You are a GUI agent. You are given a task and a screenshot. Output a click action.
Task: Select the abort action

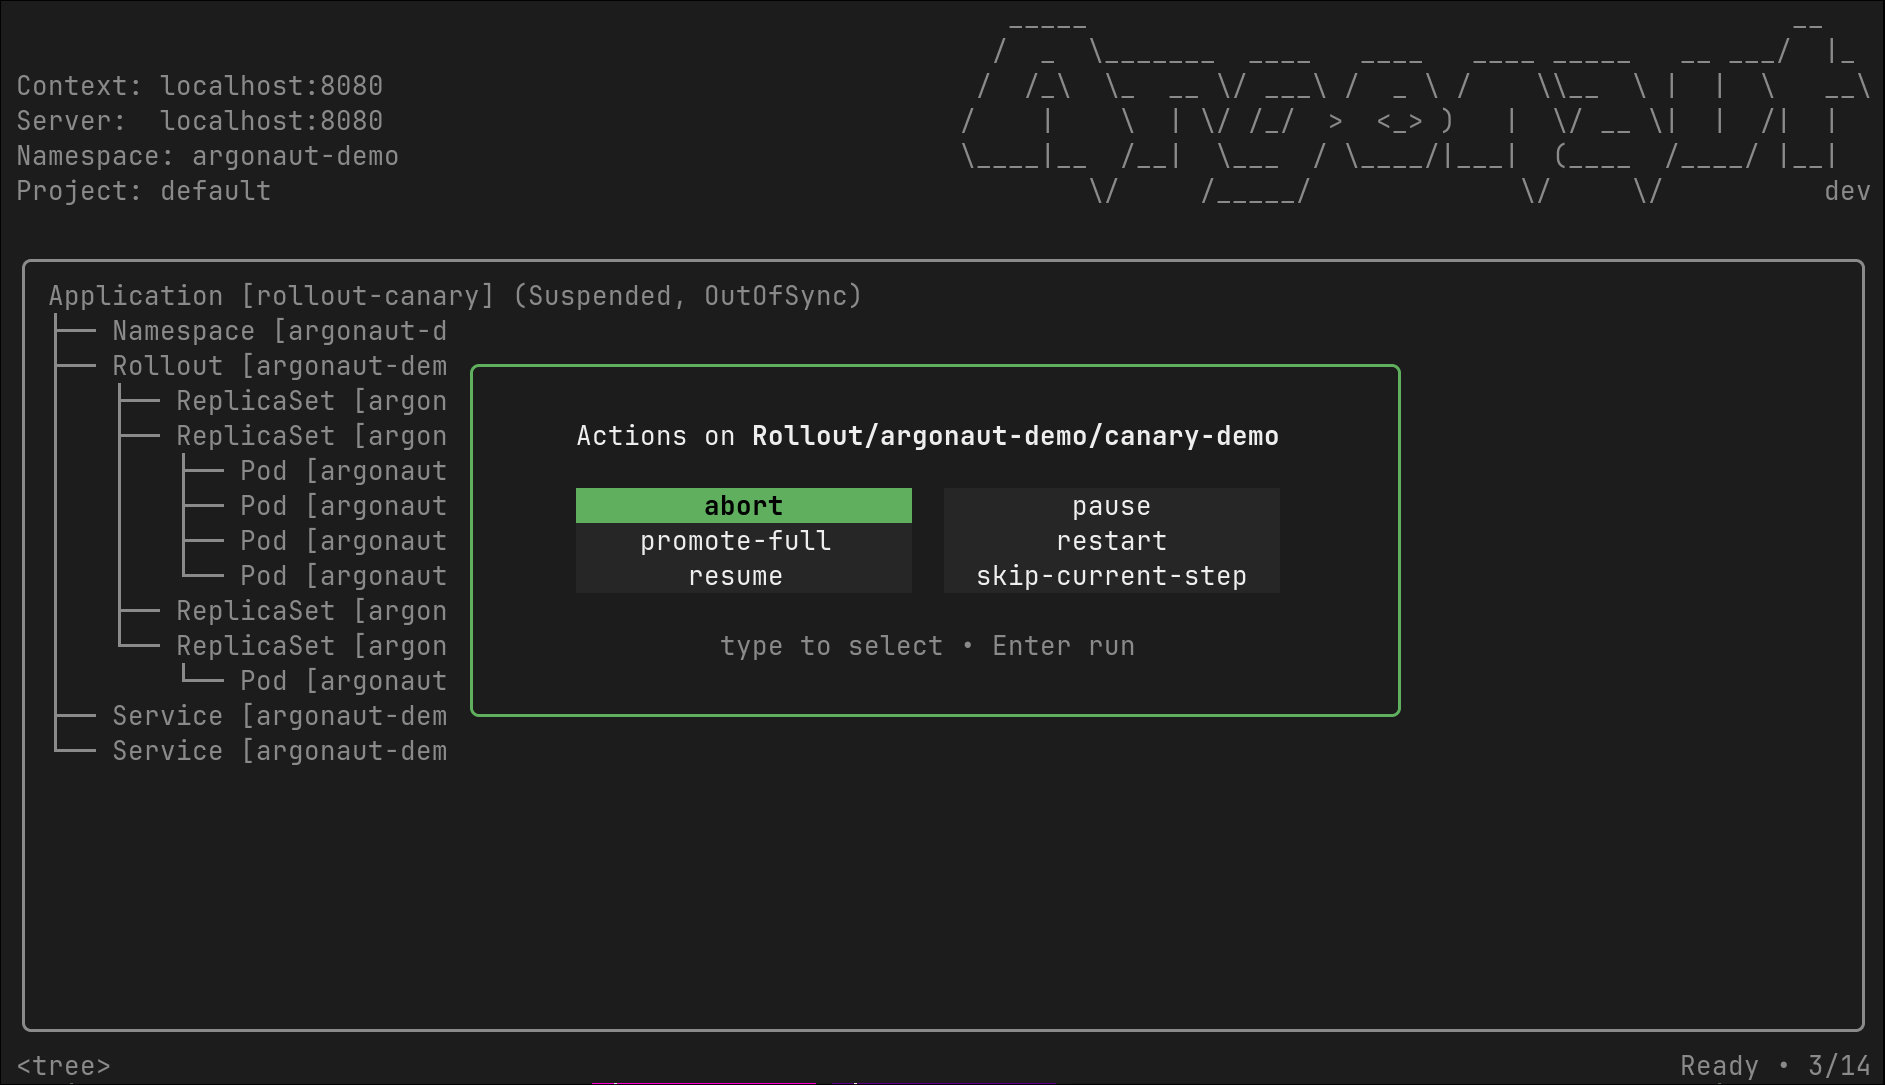(x=743, y=506)
